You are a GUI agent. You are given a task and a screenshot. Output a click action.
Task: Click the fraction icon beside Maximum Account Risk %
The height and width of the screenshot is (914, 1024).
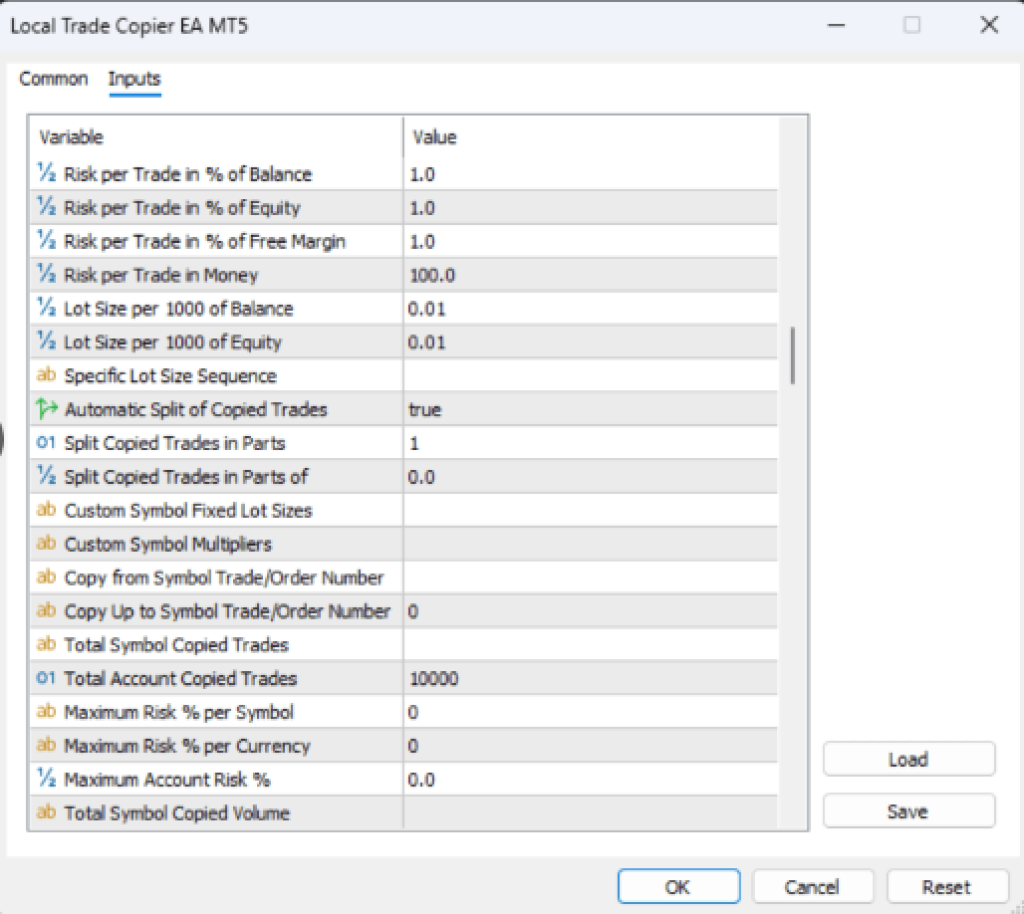click(46, 779)
